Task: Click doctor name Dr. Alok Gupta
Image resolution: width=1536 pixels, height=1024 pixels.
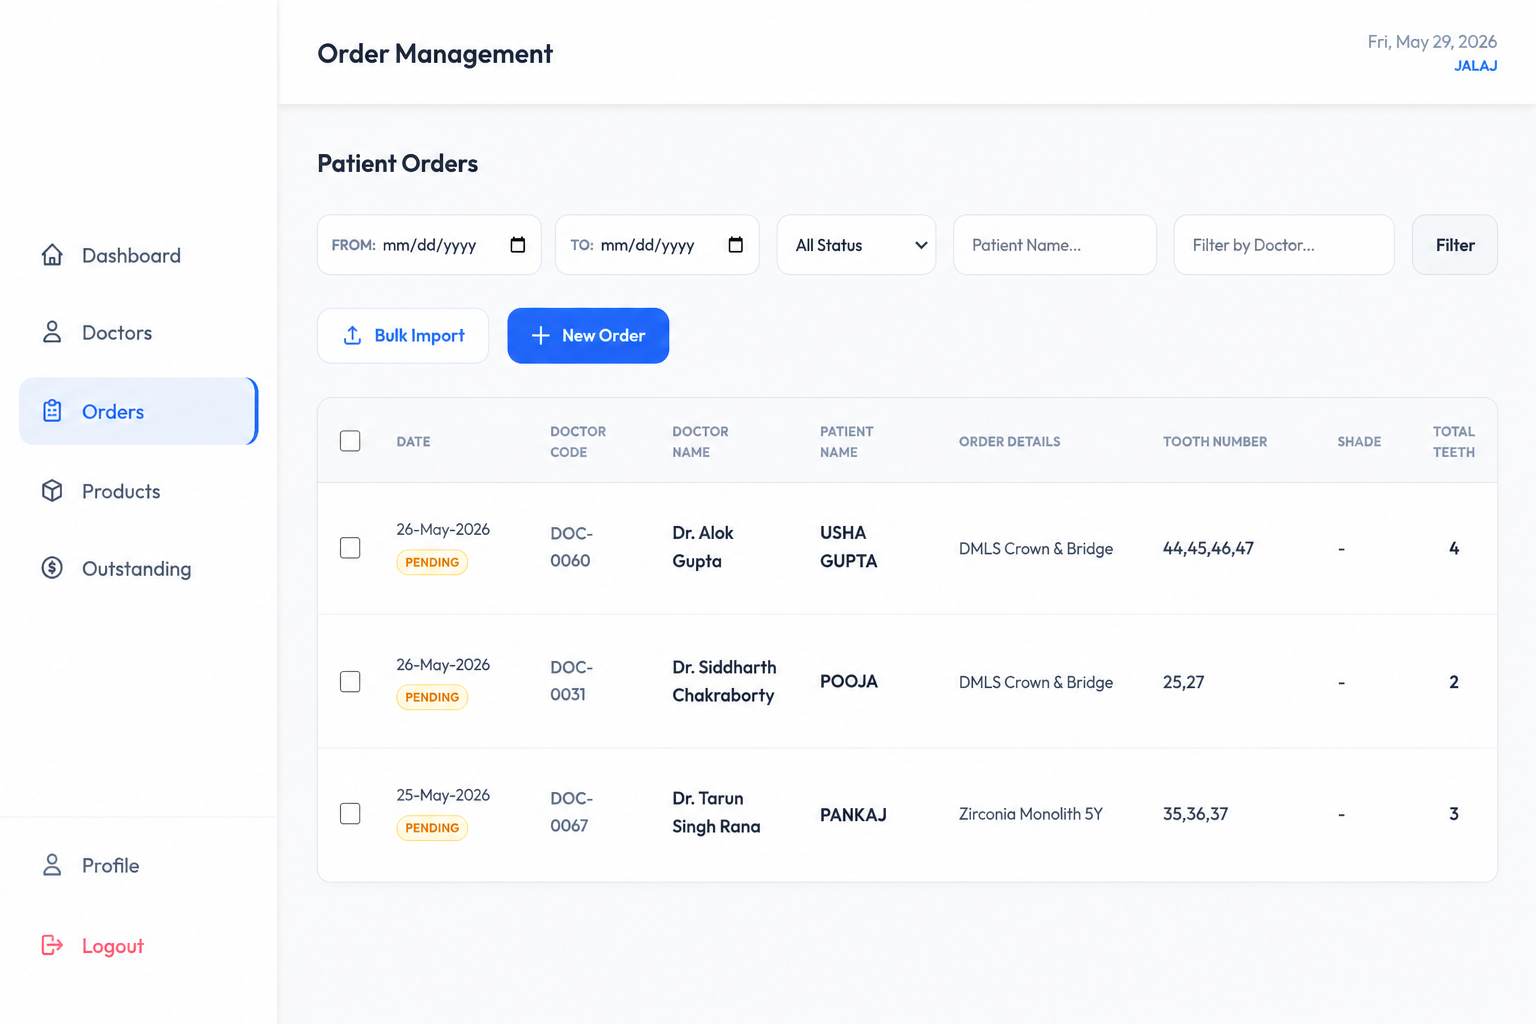Action: tap(703, 547)
